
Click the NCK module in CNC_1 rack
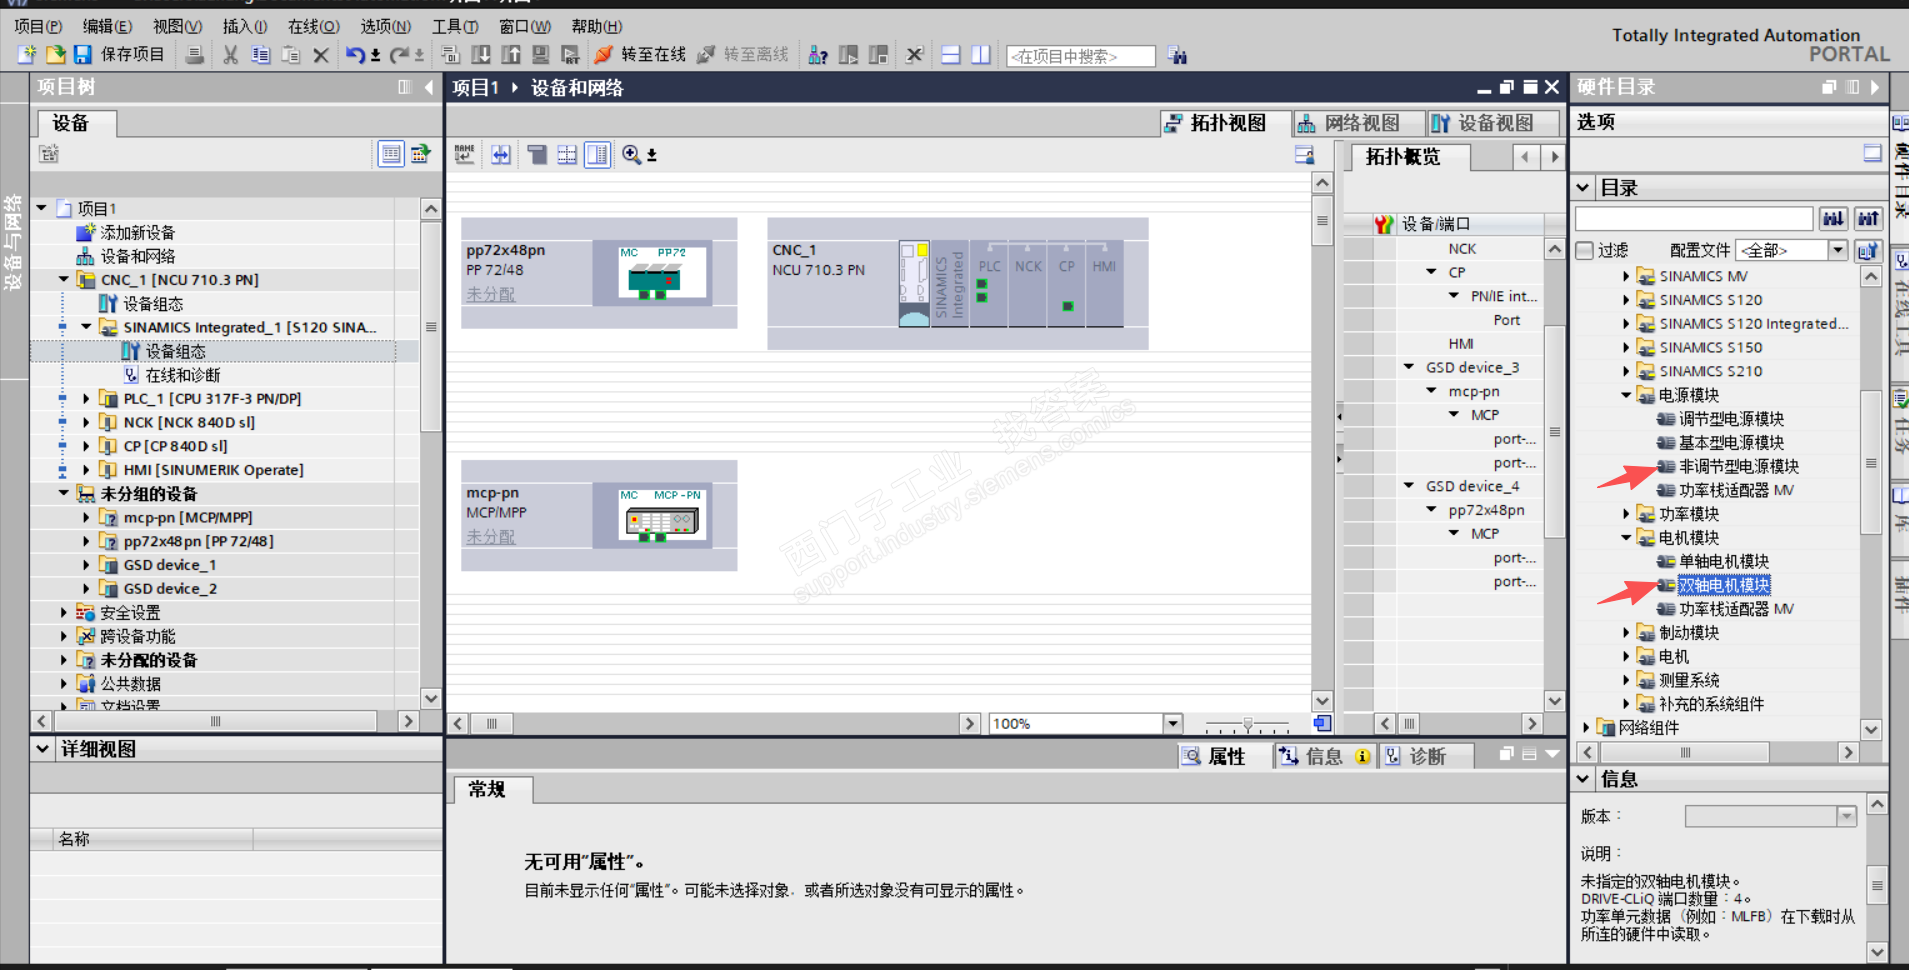(x=1028, y=284)
